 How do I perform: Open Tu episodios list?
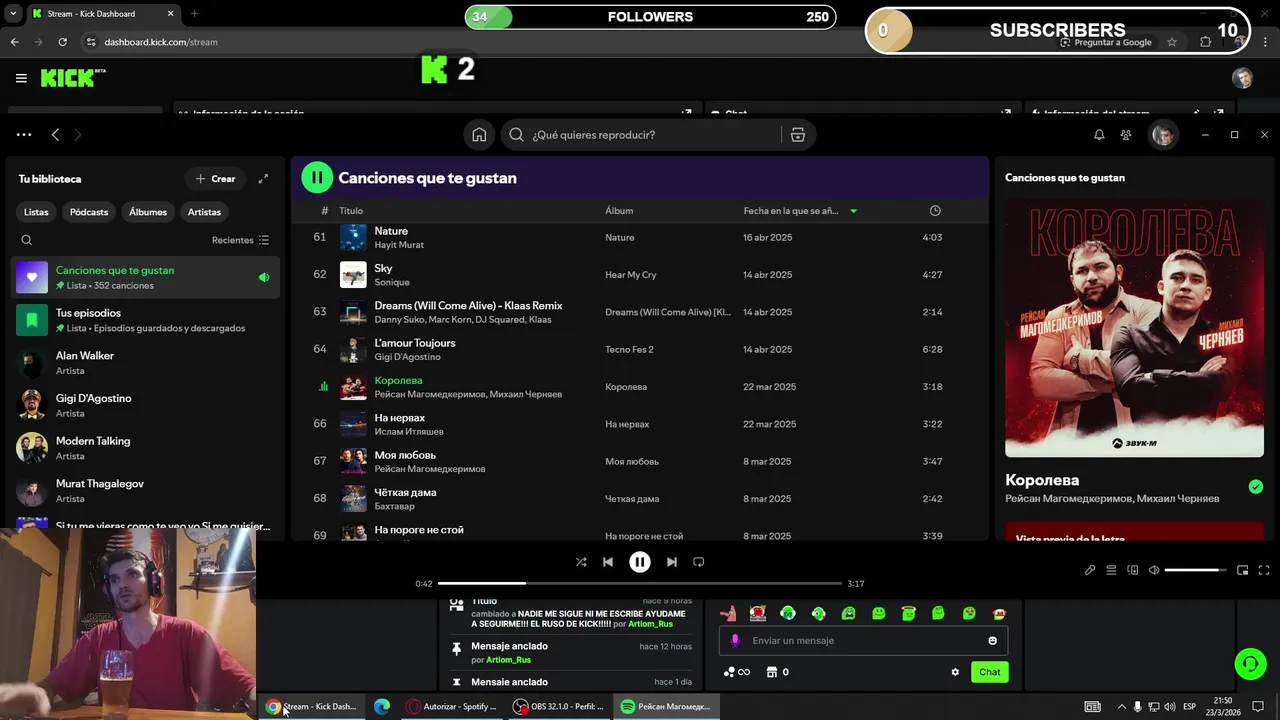point(146,320)
